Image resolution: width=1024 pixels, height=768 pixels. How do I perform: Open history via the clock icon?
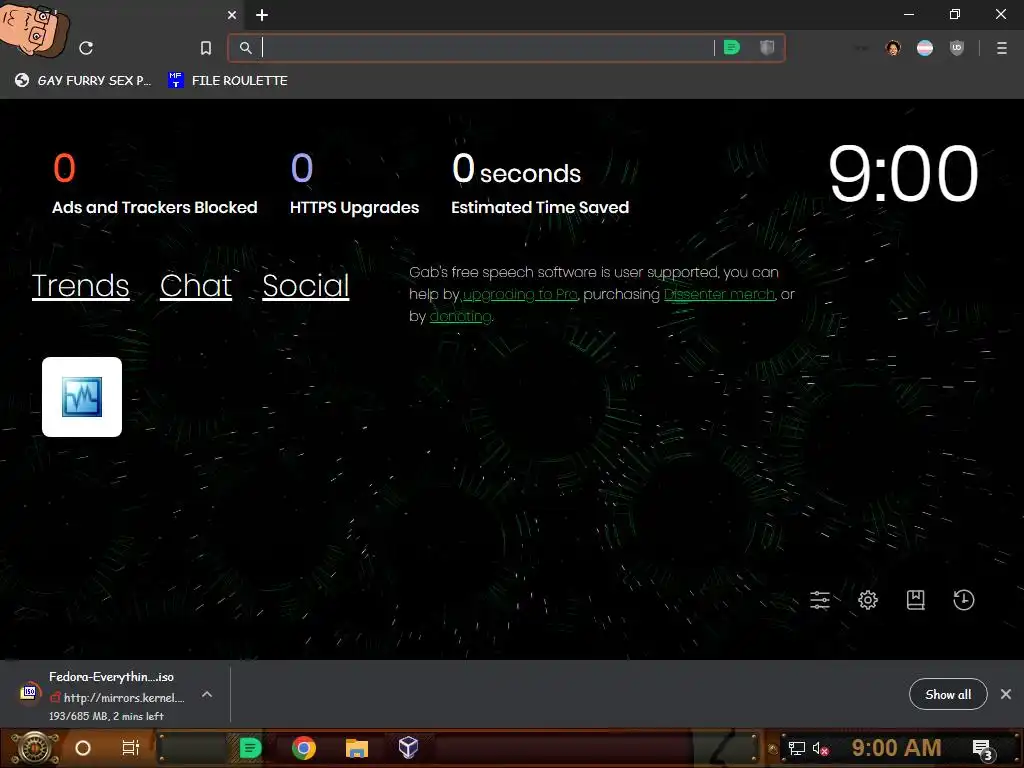(964, 600)
